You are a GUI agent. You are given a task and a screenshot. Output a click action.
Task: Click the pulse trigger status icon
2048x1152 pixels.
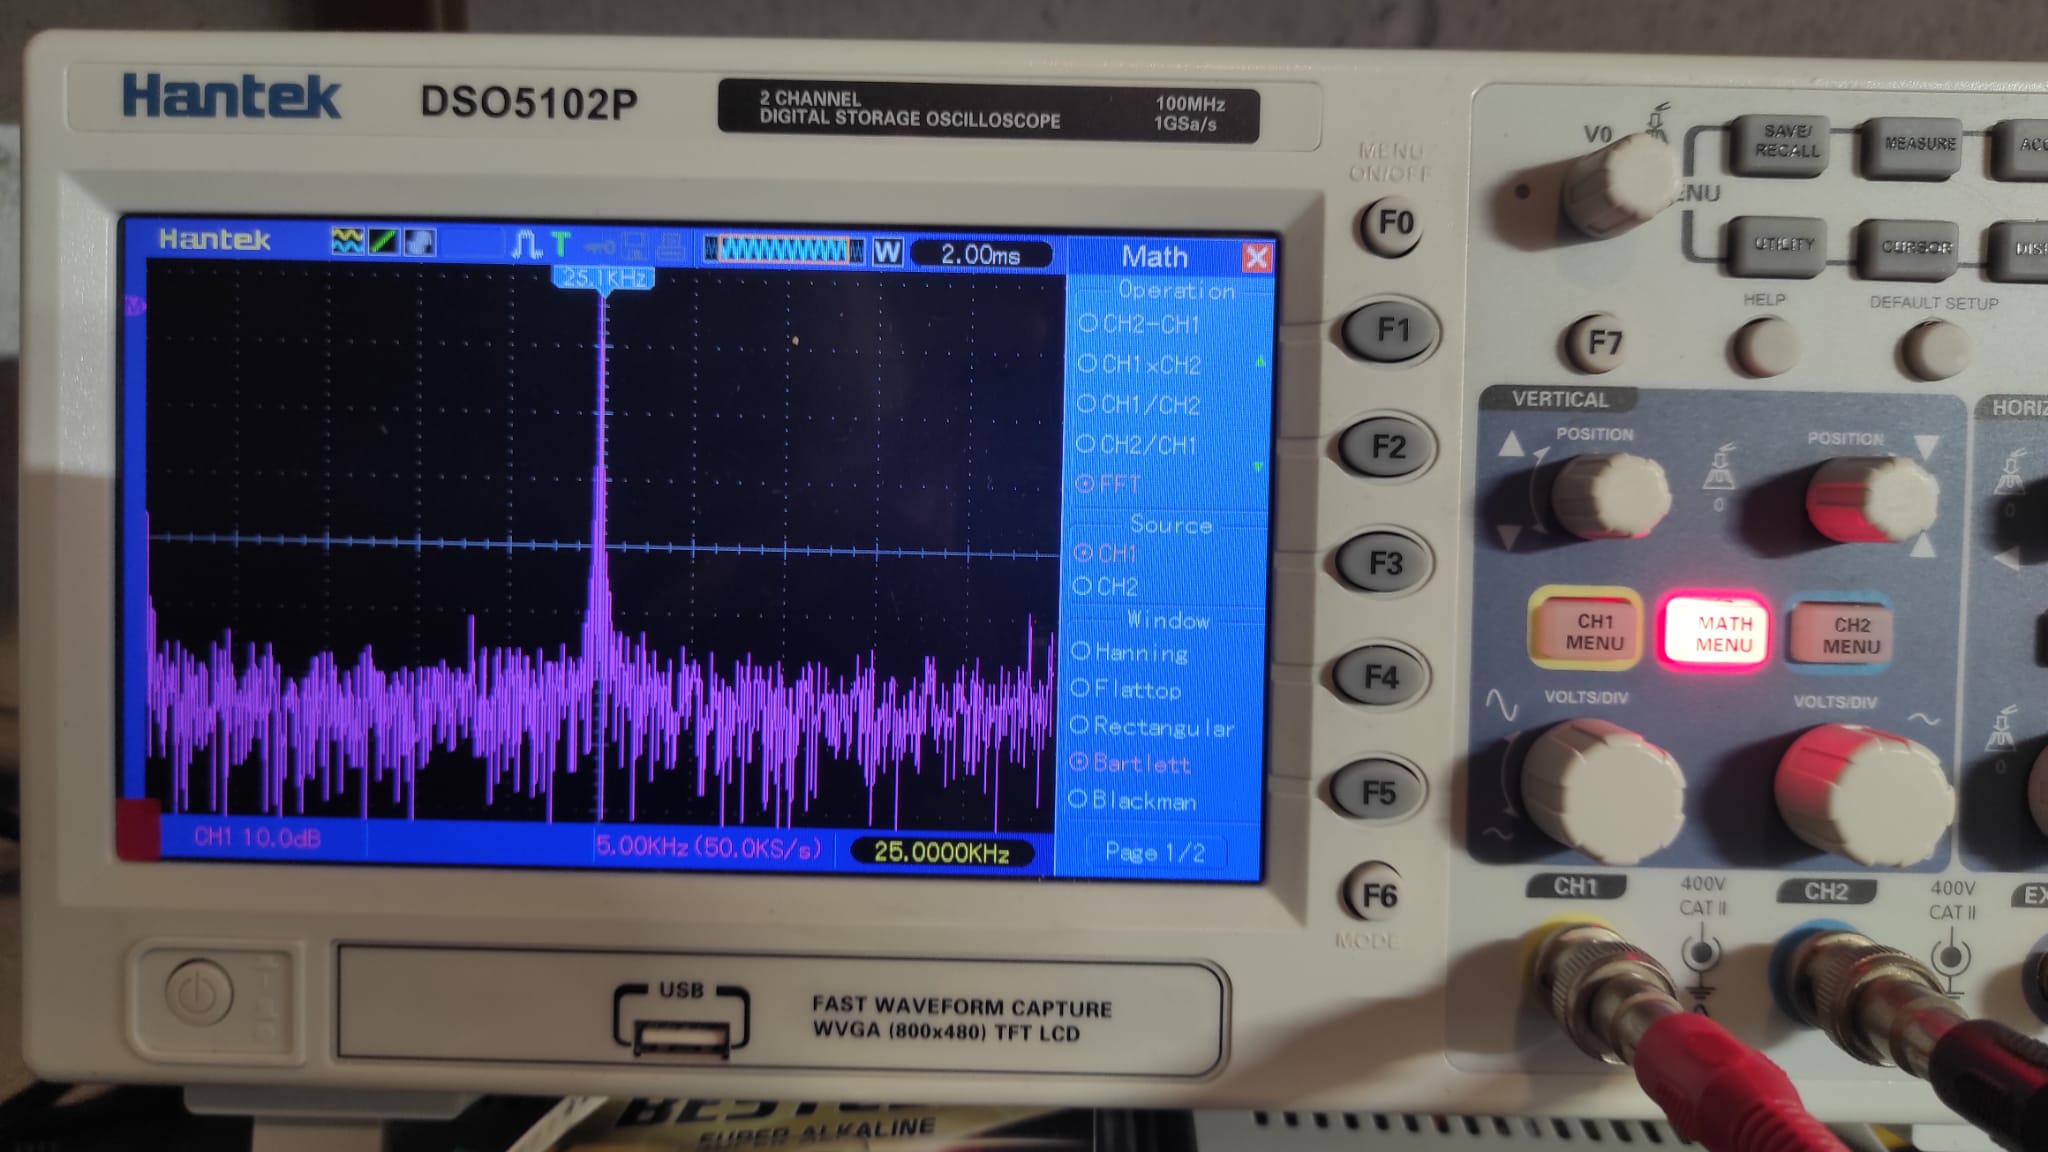525,244
